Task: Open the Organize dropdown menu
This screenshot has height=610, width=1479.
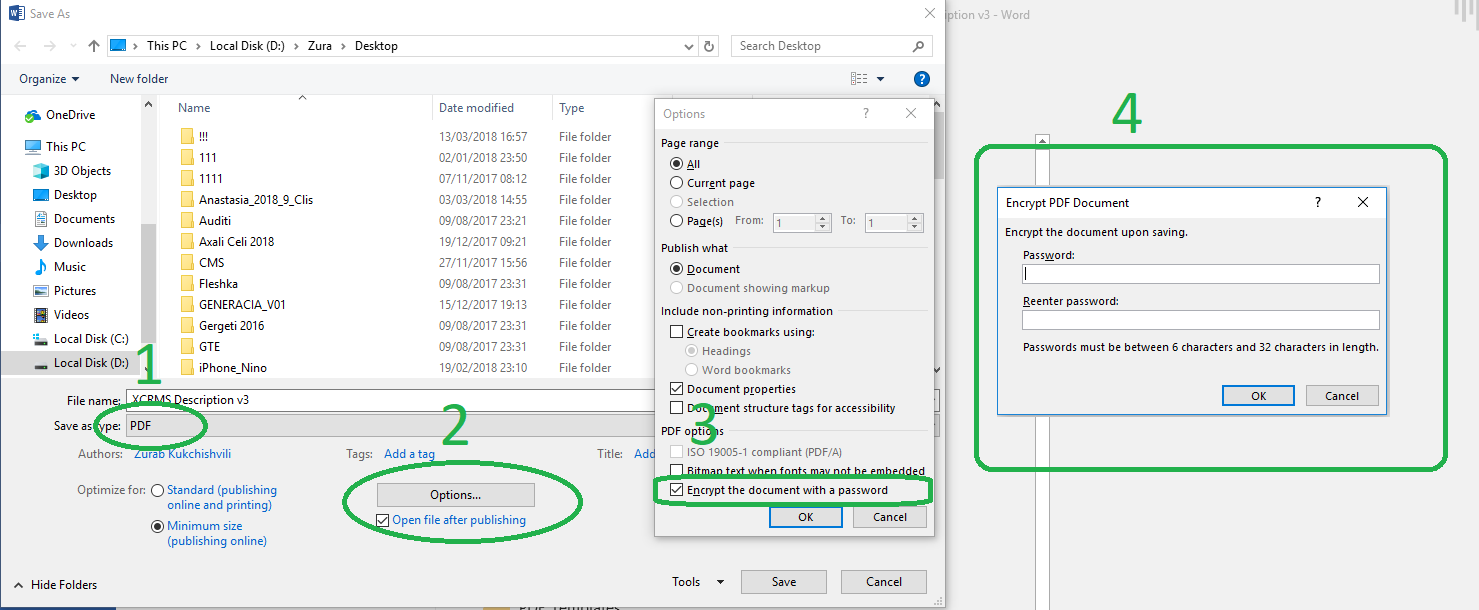Action: 49,79
